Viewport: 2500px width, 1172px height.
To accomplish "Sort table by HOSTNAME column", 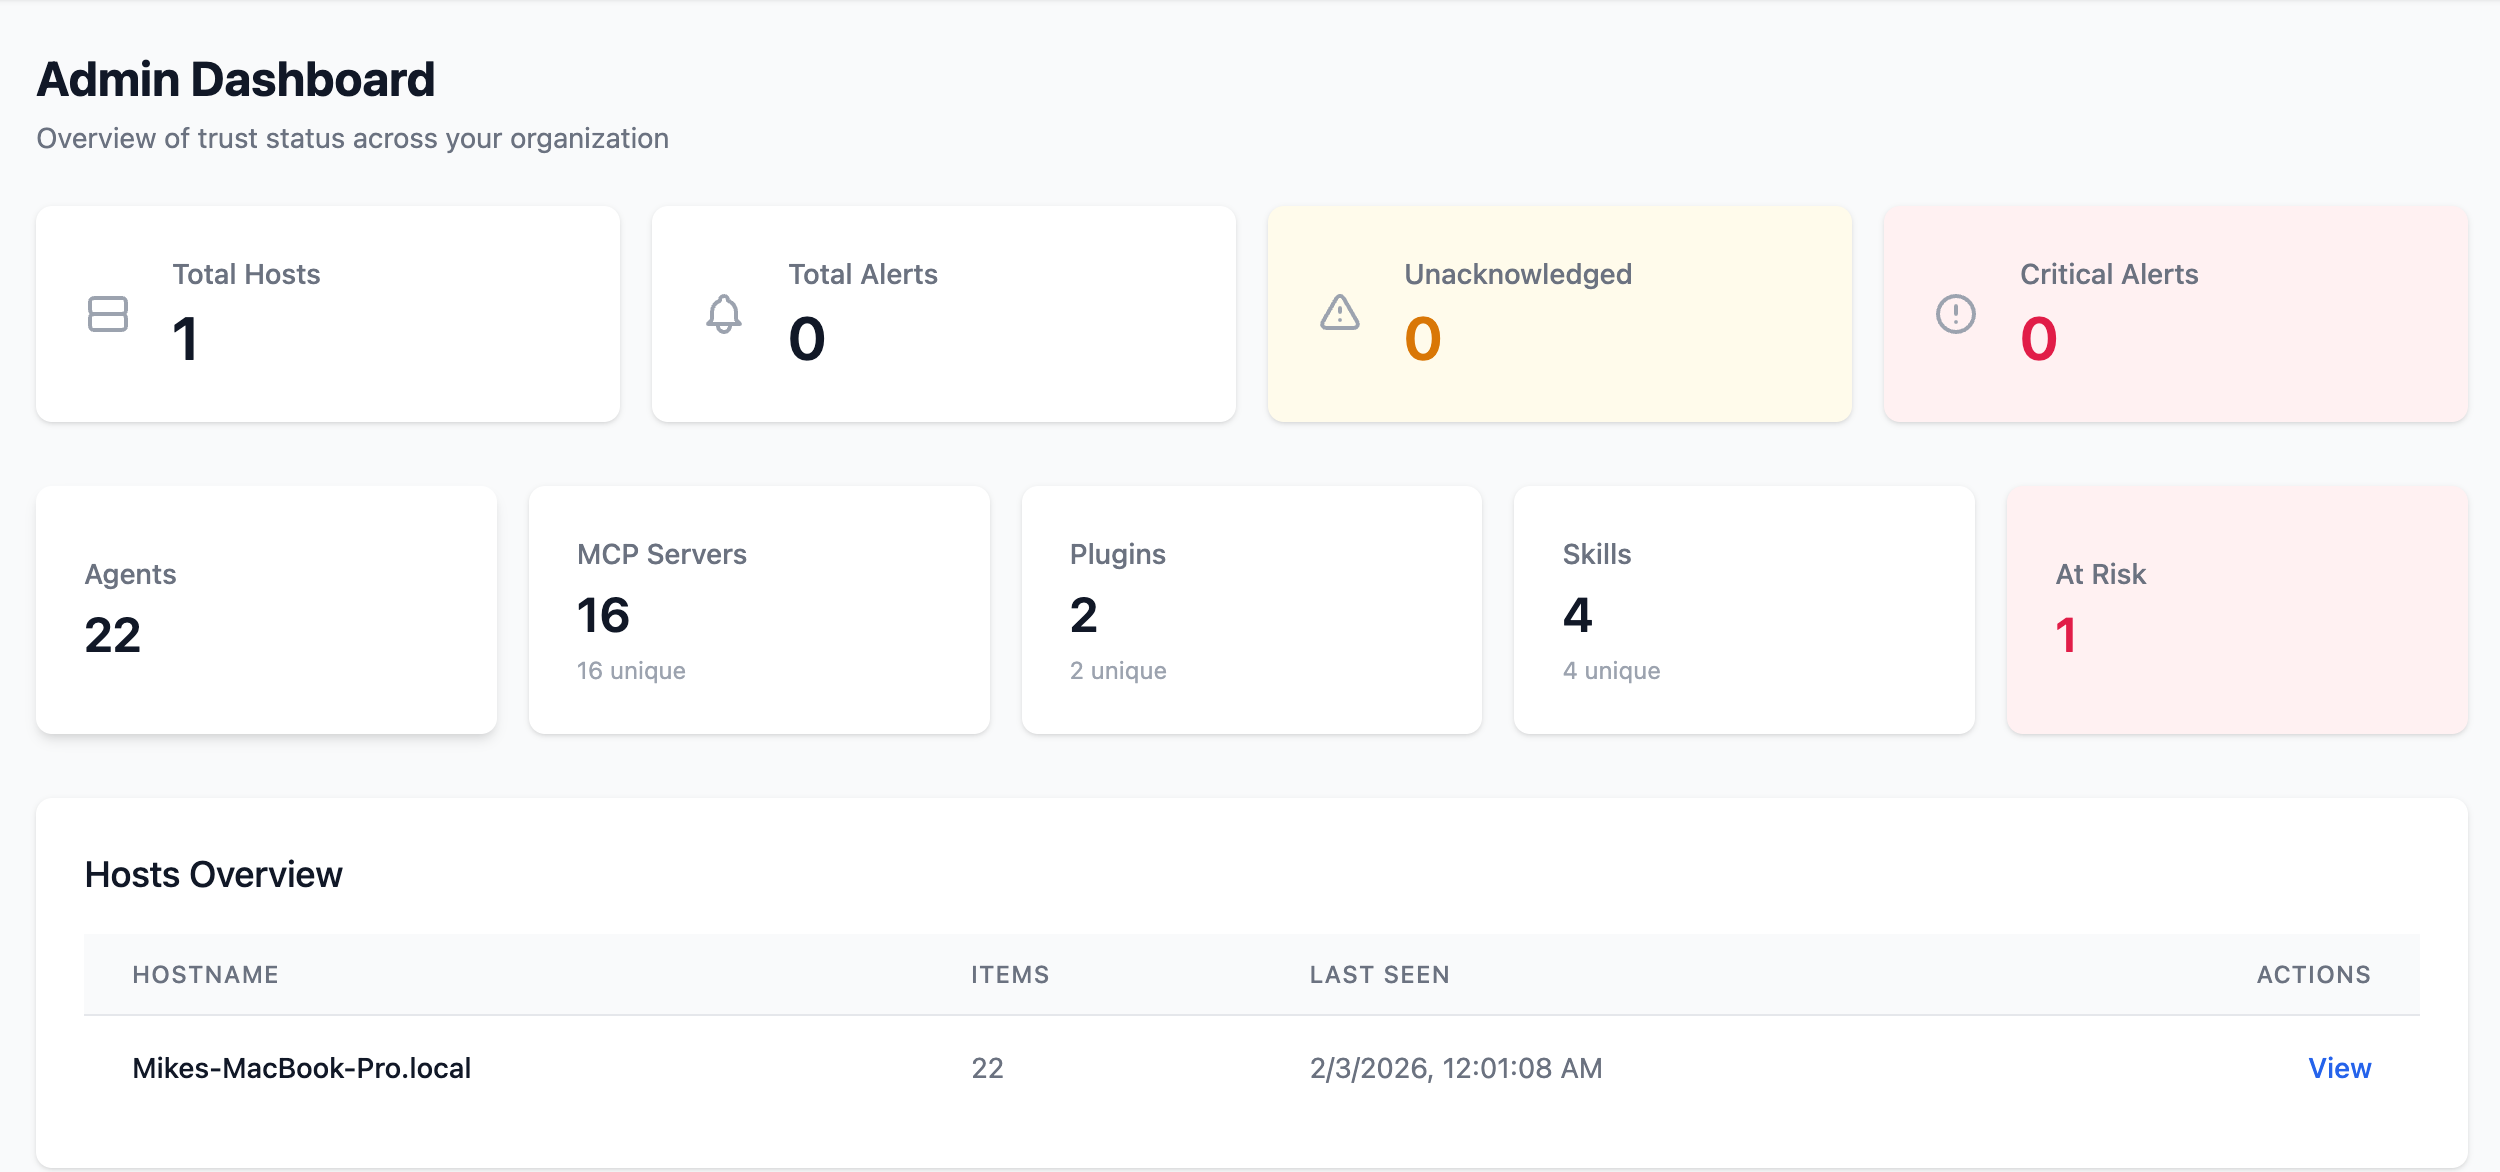I will tap(206, 974).
